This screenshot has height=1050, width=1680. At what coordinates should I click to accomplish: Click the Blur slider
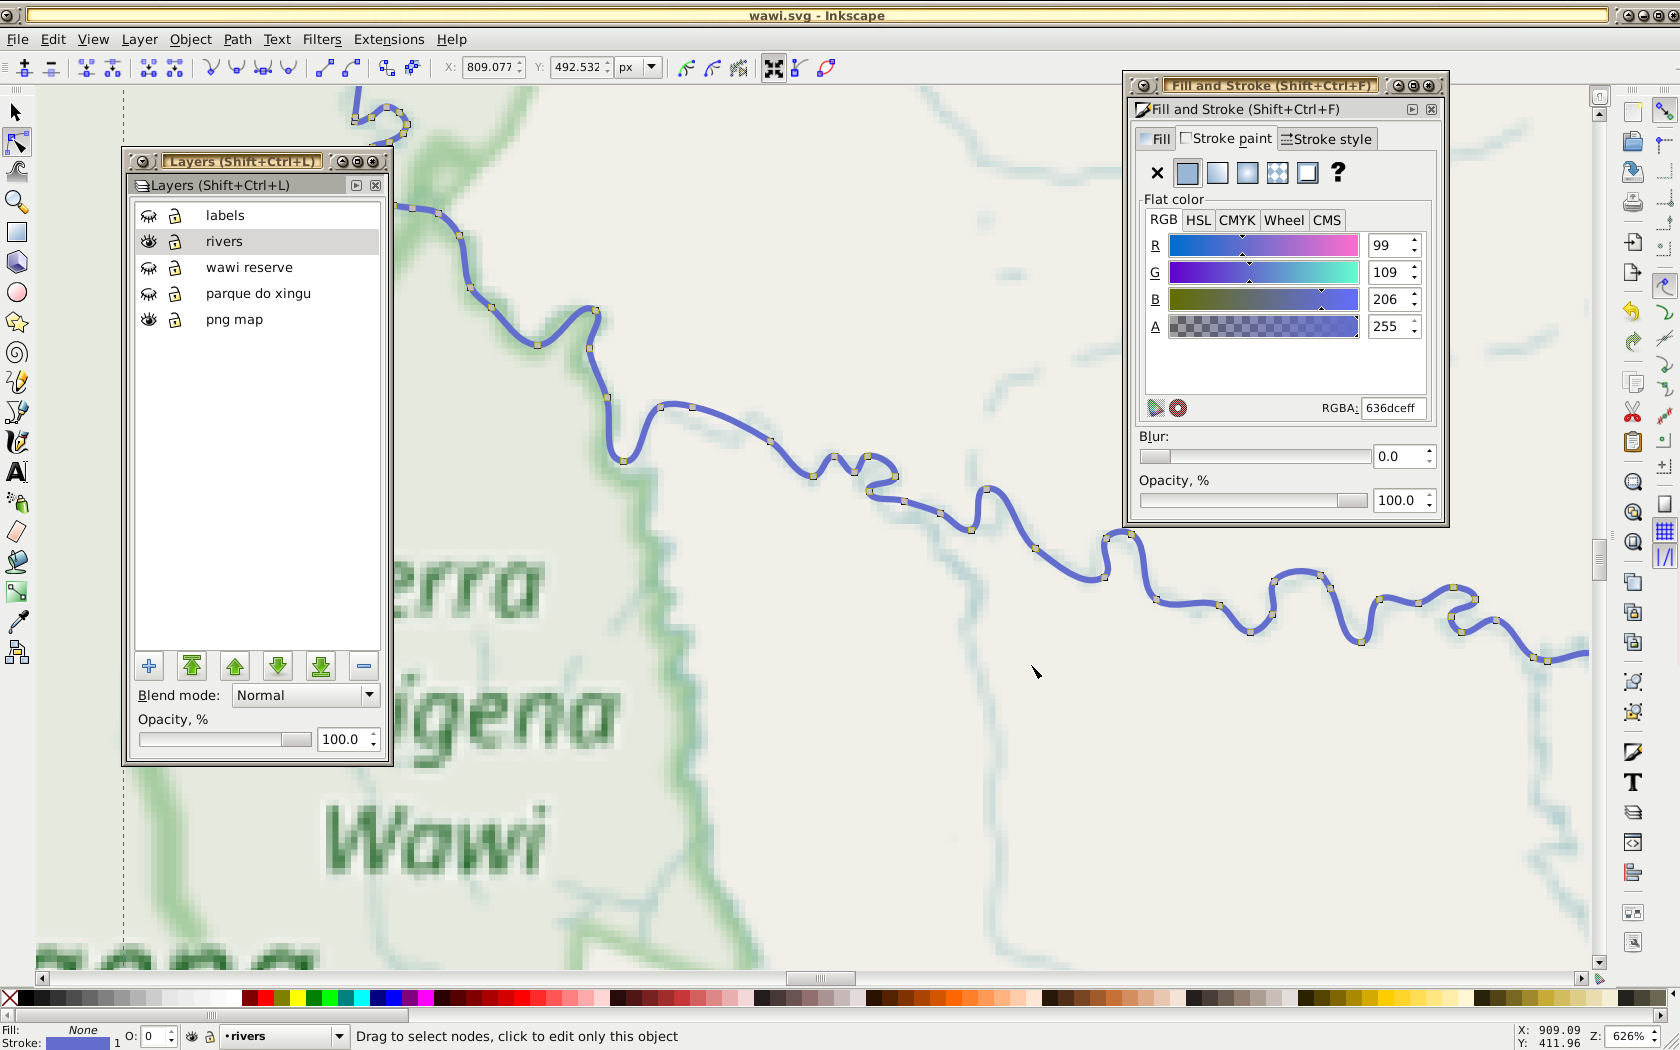pos(1255,457)
